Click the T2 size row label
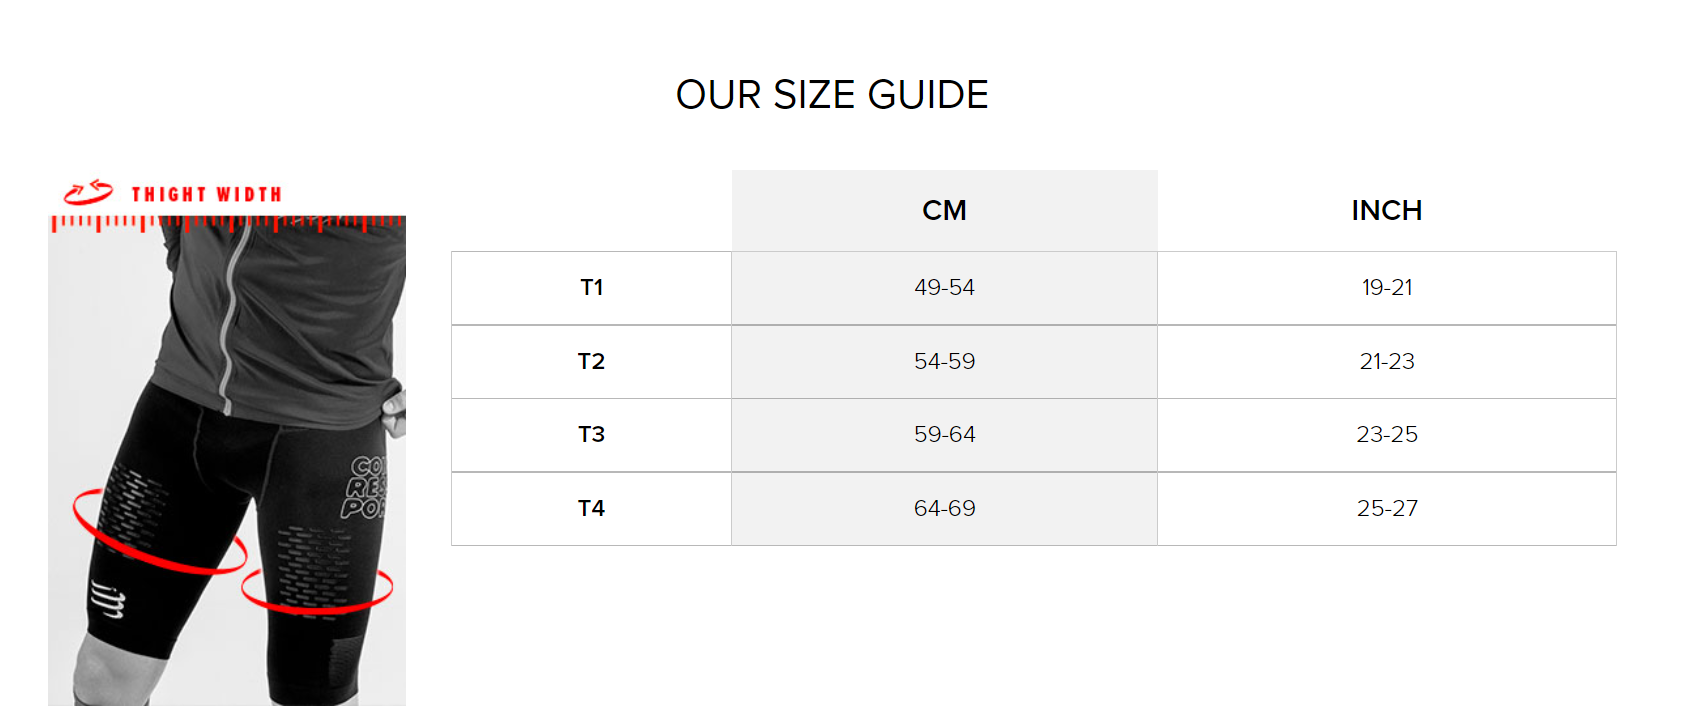The height and width of the screenshot is (719, 1685). 591,362
